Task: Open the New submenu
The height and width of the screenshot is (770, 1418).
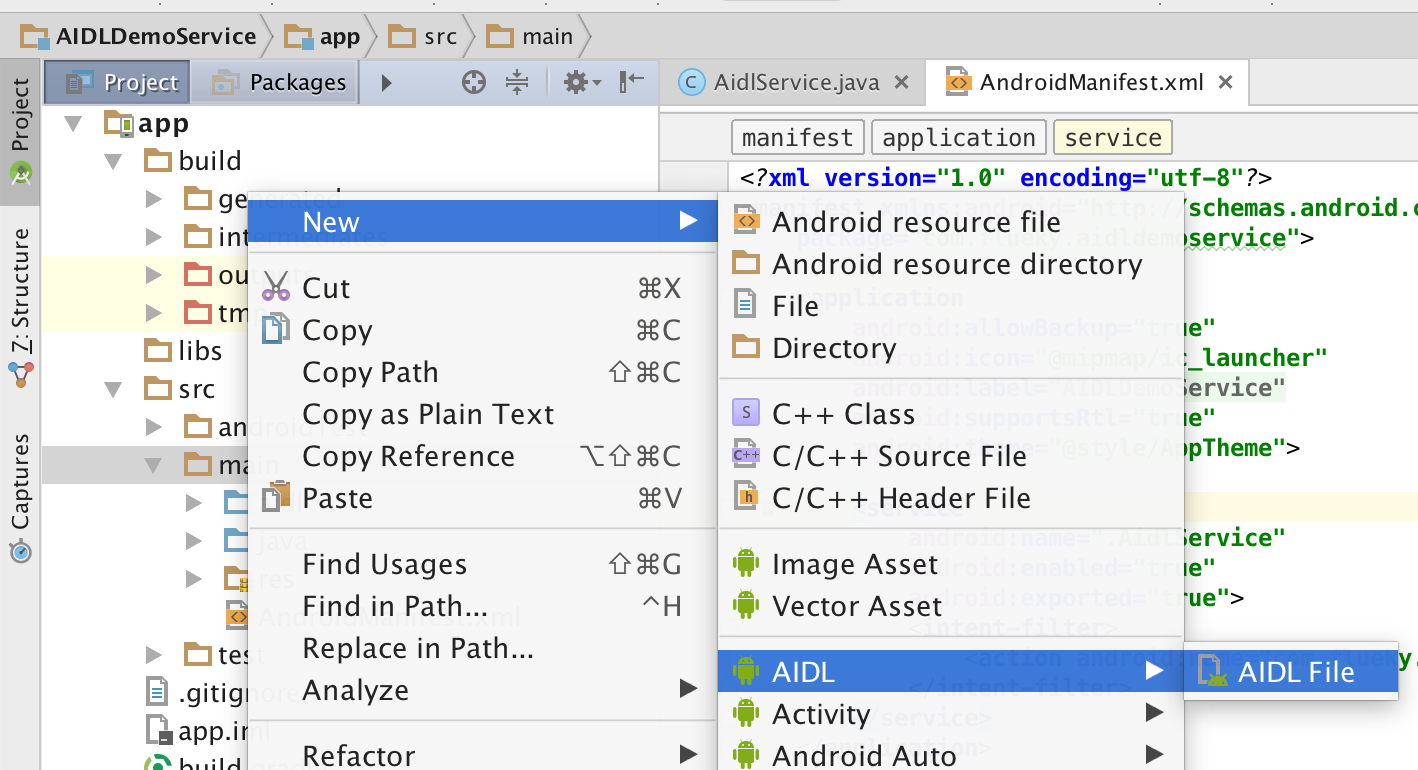Action: pyautogui.click(x=483, y=221)
